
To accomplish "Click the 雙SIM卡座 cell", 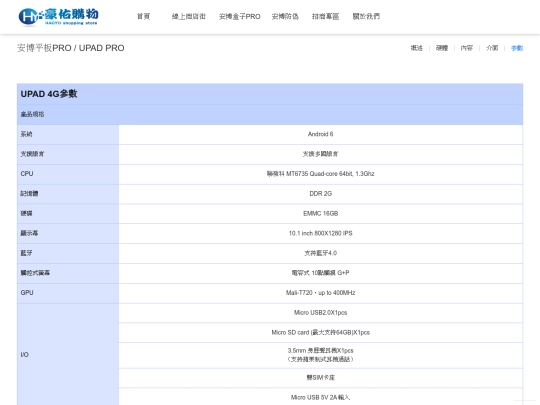I will click(321, 378).
